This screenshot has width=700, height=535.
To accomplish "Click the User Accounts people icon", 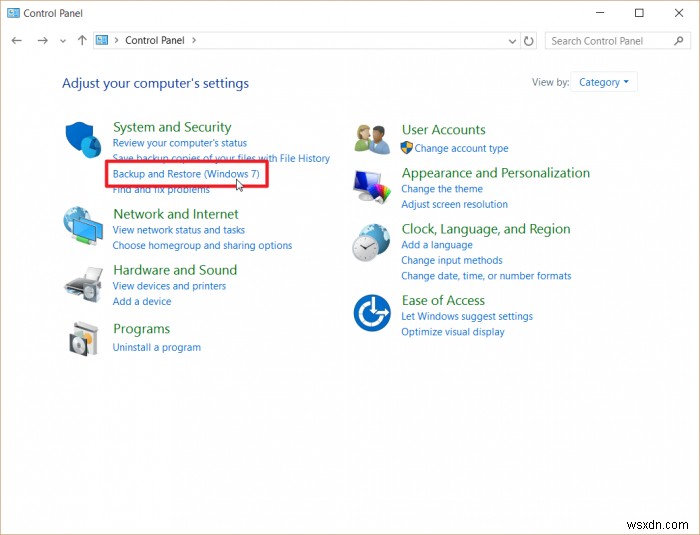I will [x=372, y=139].
